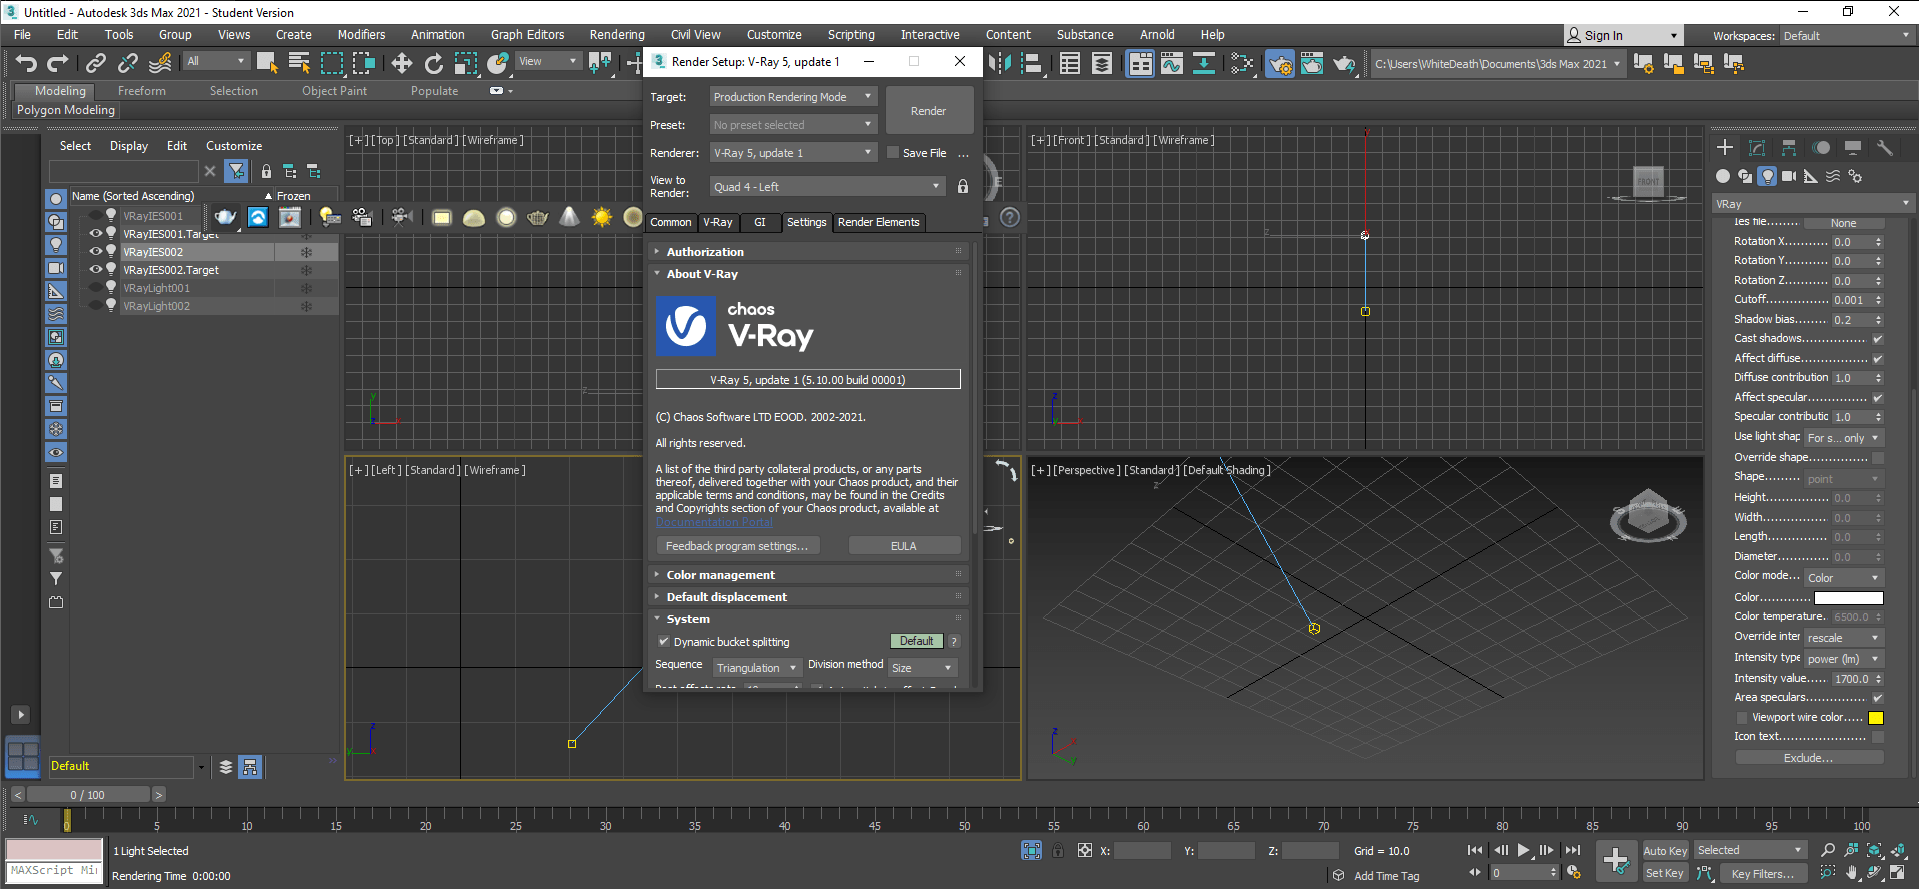The width and height of the screenshot is (1919, 889).
Task: Enable the Viewport wire color checkbox
Action: coord(1742,718)
